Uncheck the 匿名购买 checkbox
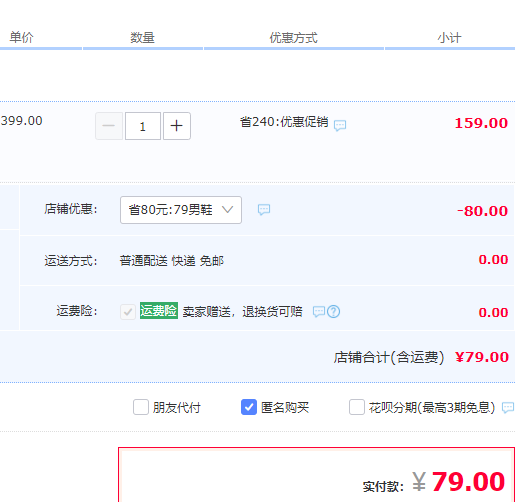 pos(249,407)
